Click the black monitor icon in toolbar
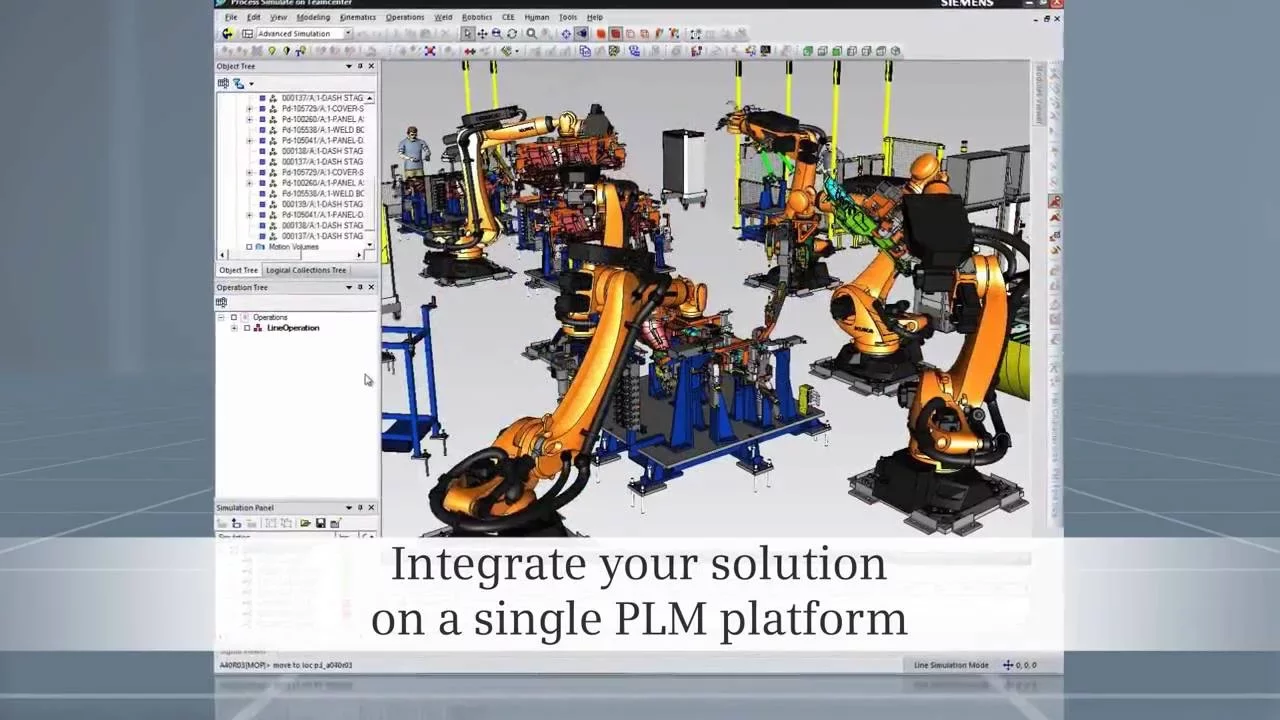1280x720 pixels. pos(765,51)
